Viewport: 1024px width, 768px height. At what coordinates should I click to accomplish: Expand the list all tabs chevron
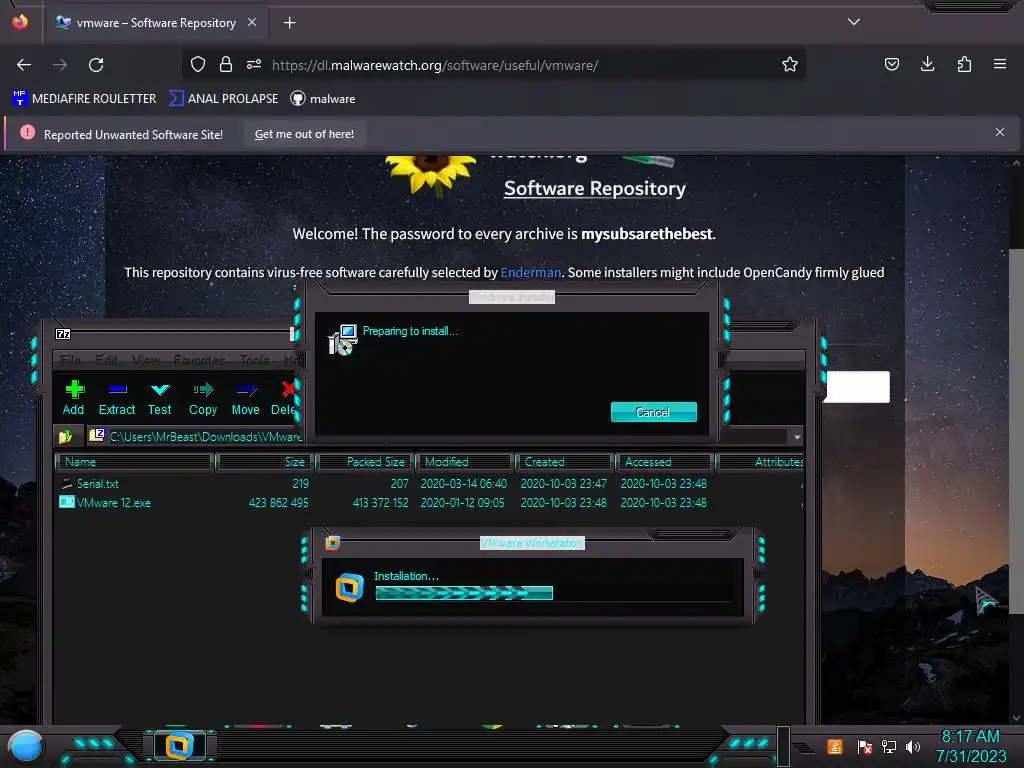coord(854,22)
